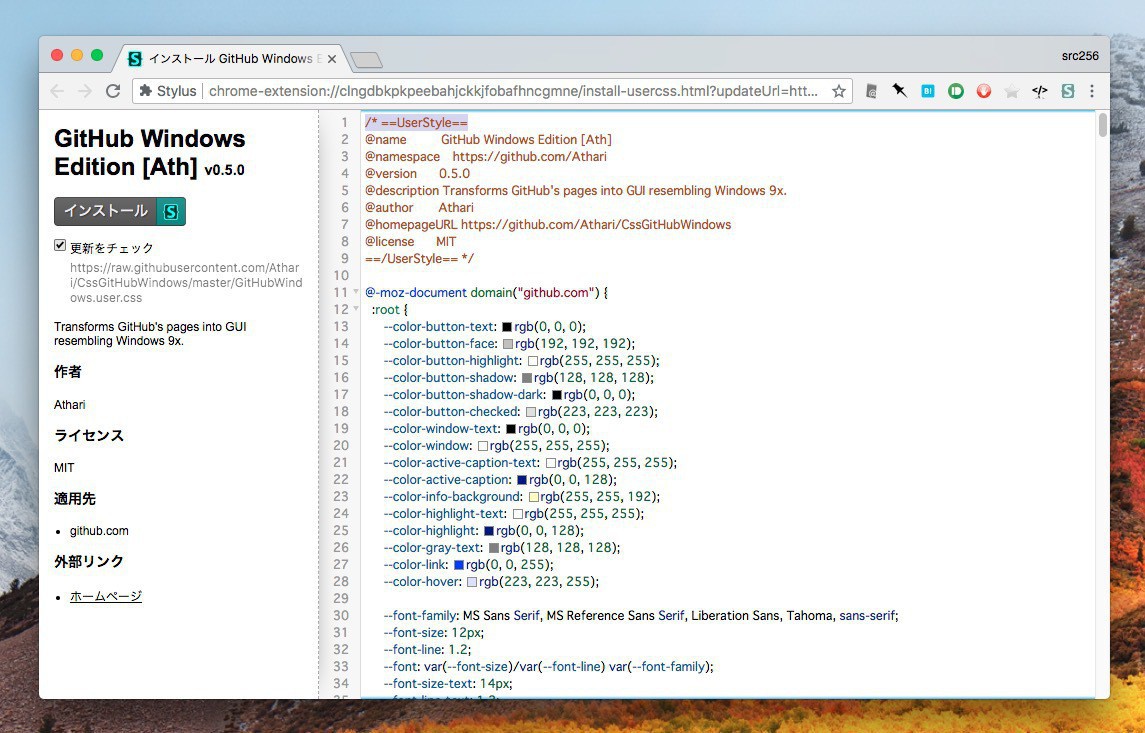The width and height of the screenshot is (1145, 733).
Task: Click the red hand blocker extension icon
Action: click(983, 91)
